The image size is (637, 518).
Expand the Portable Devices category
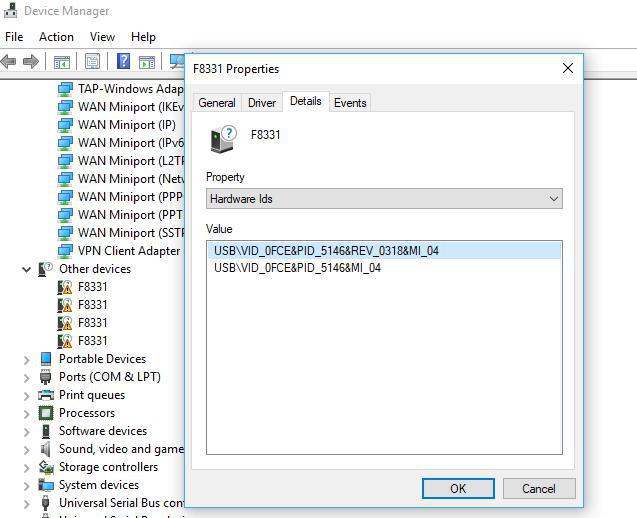click(26, 359)
